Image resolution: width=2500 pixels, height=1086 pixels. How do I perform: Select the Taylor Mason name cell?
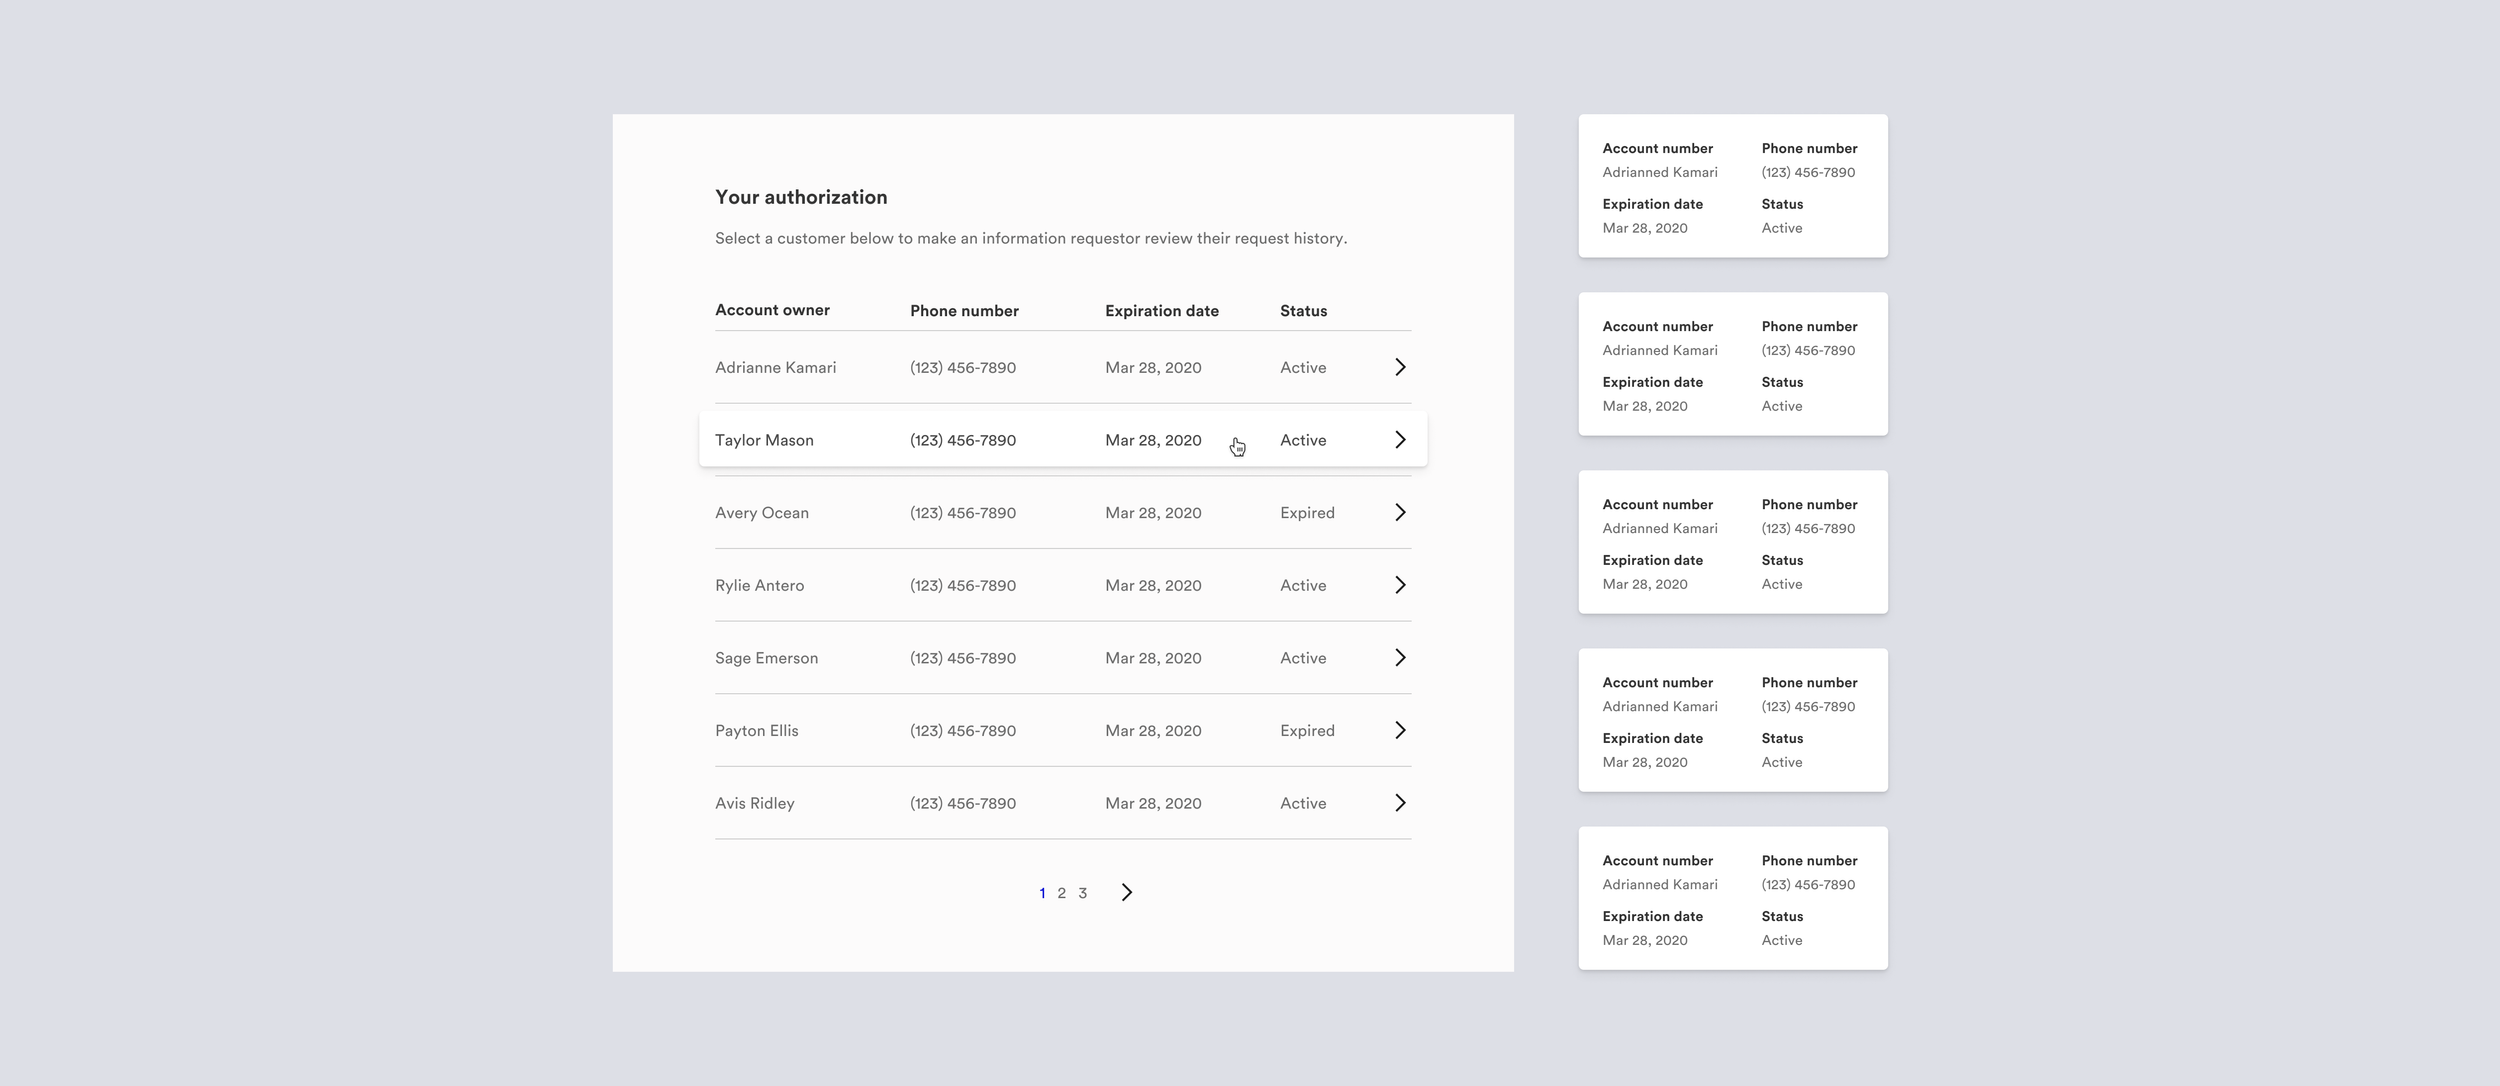(x=764, y=440)
